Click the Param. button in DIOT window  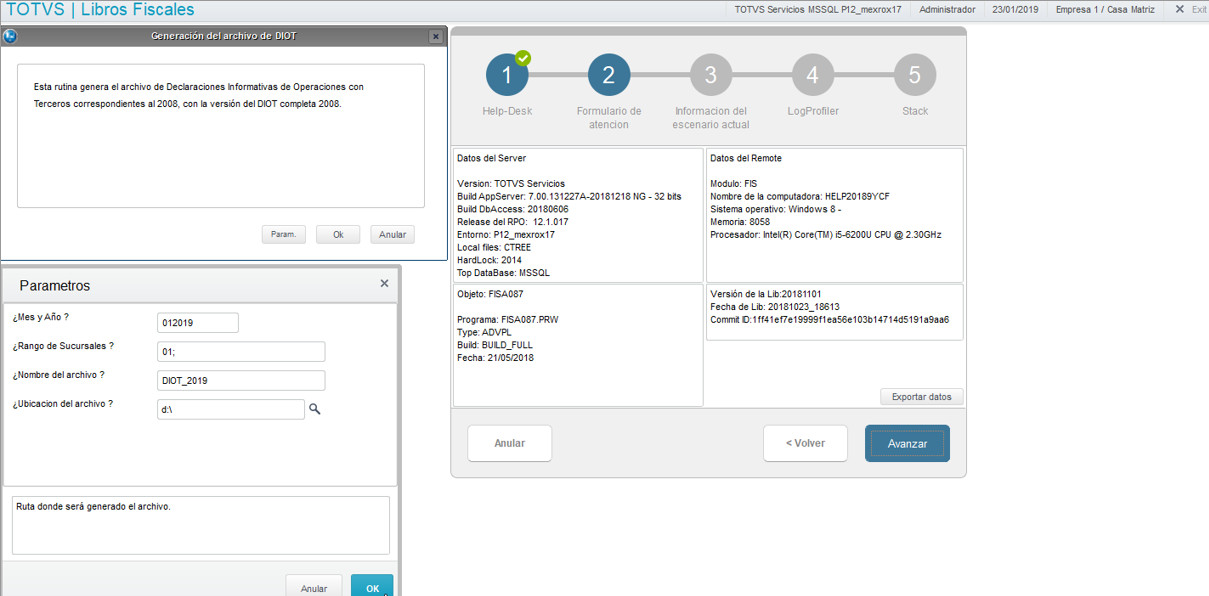pos(283,234)
